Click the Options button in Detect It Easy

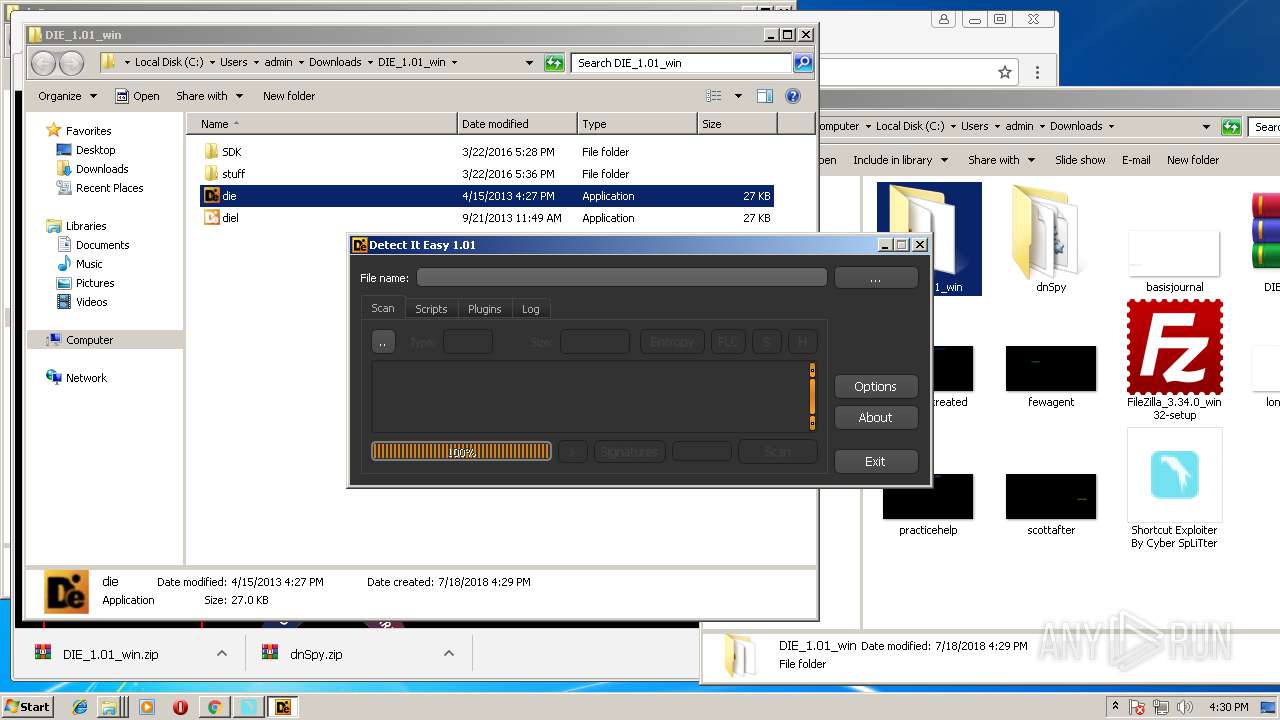click(875, 387)
